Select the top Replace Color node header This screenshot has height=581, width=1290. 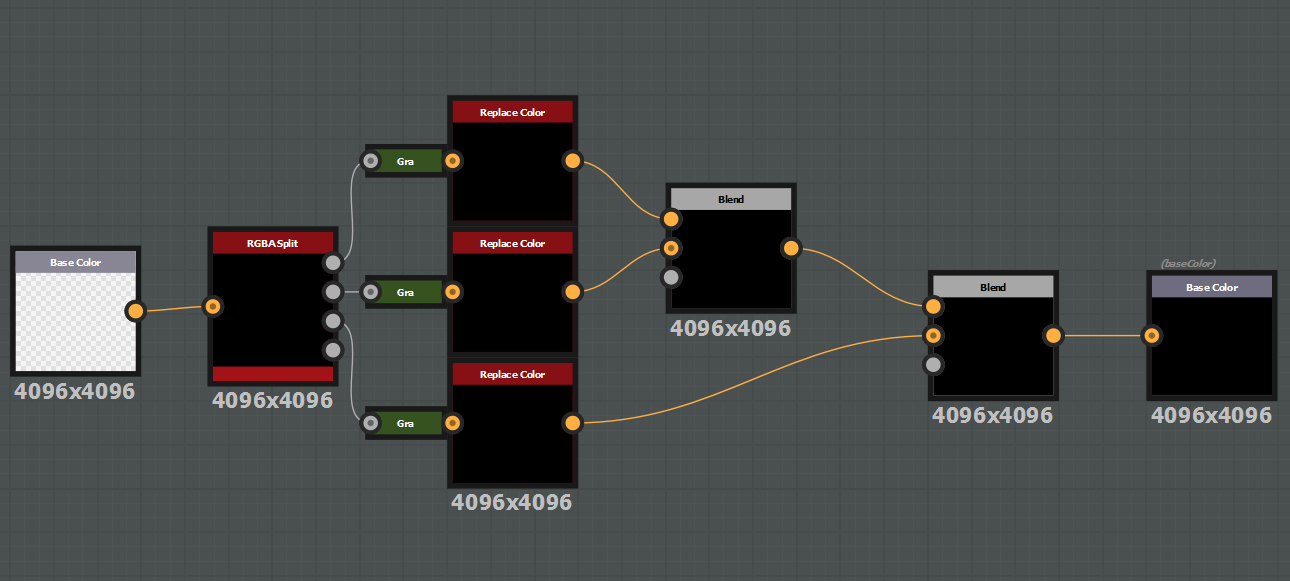coord(512,112)
